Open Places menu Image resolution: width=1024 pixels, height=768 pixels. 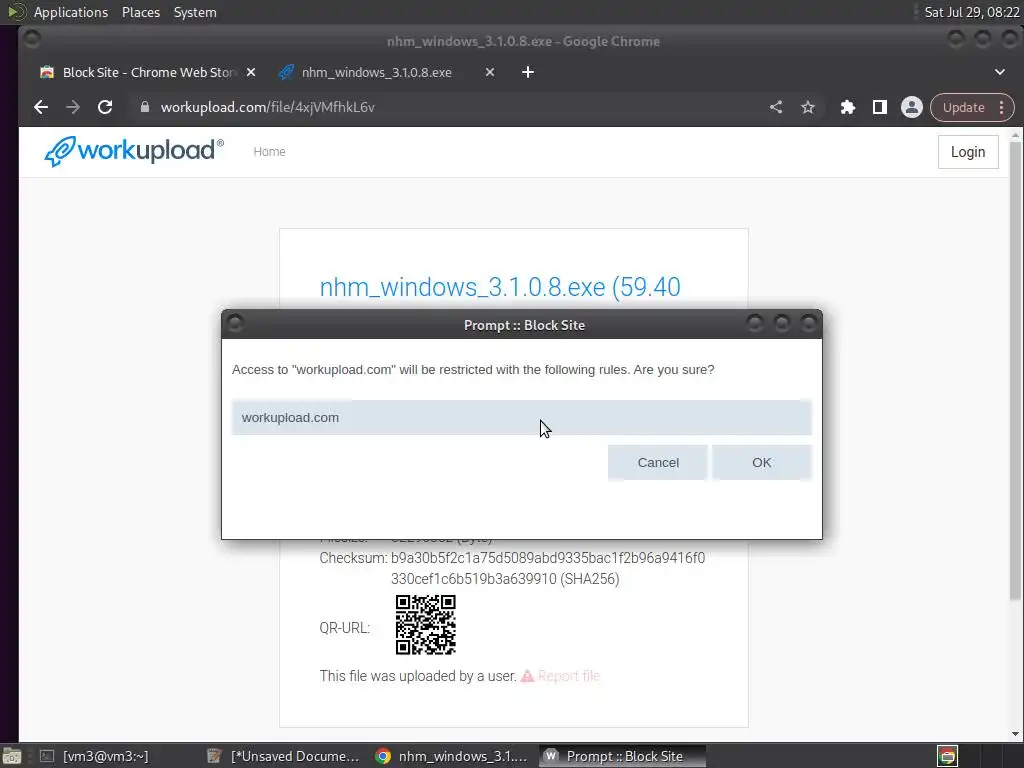point(141,12)
